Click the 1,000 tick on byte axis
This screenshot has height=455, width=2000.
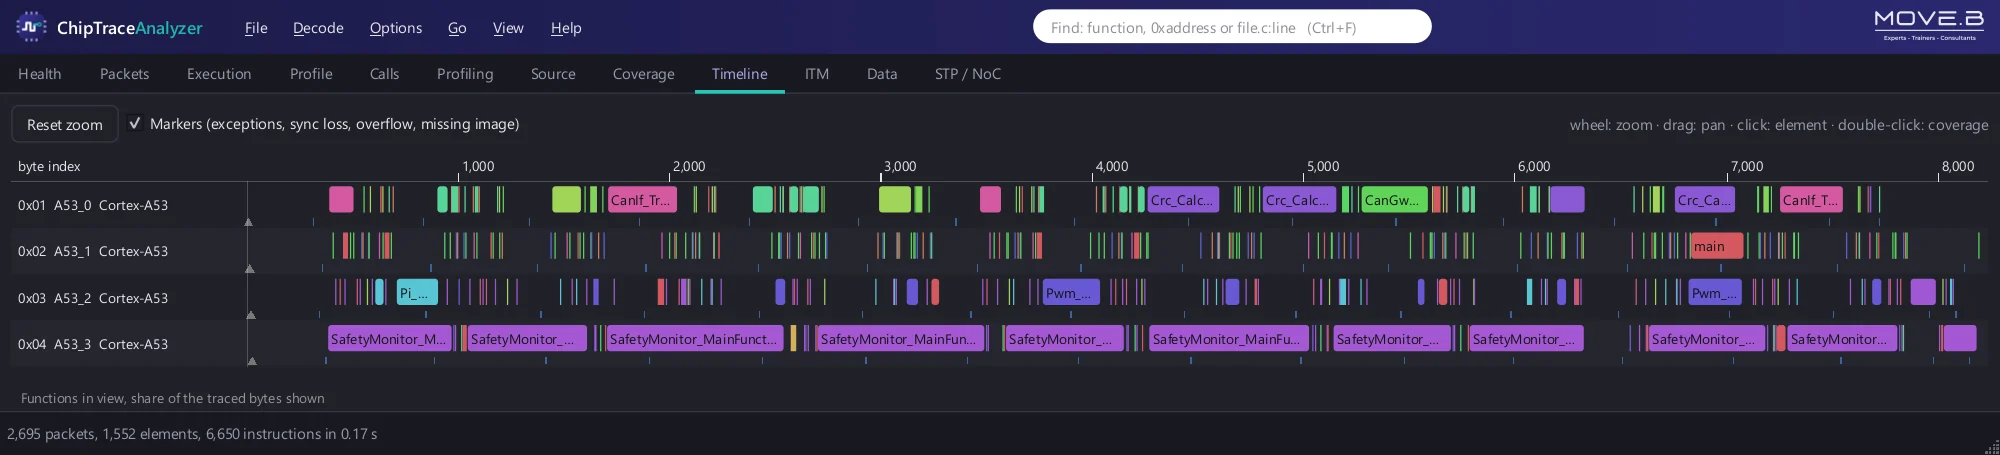tap(478, 166)
